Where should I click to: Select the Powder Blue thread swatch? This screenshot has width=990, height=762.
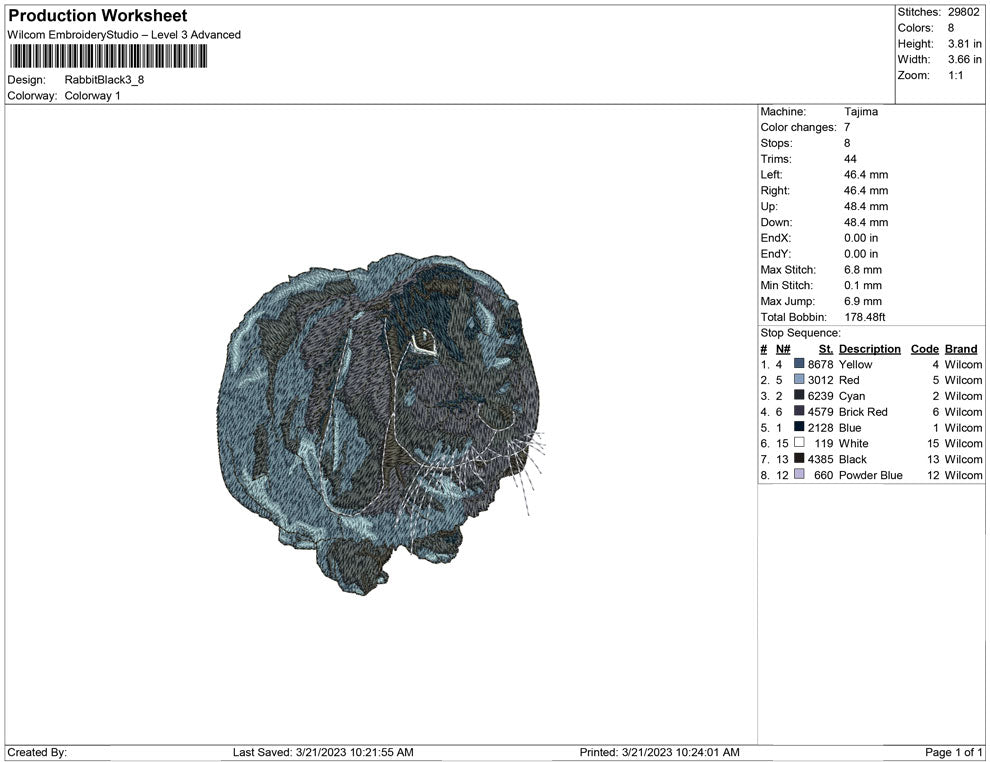(x=799, y=475)
